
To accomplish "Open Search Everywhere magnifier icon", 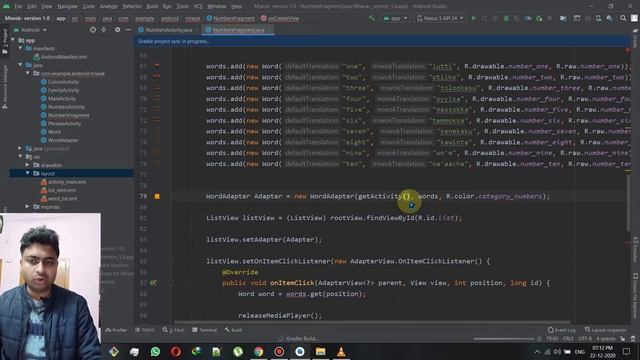I will (623, 18).
